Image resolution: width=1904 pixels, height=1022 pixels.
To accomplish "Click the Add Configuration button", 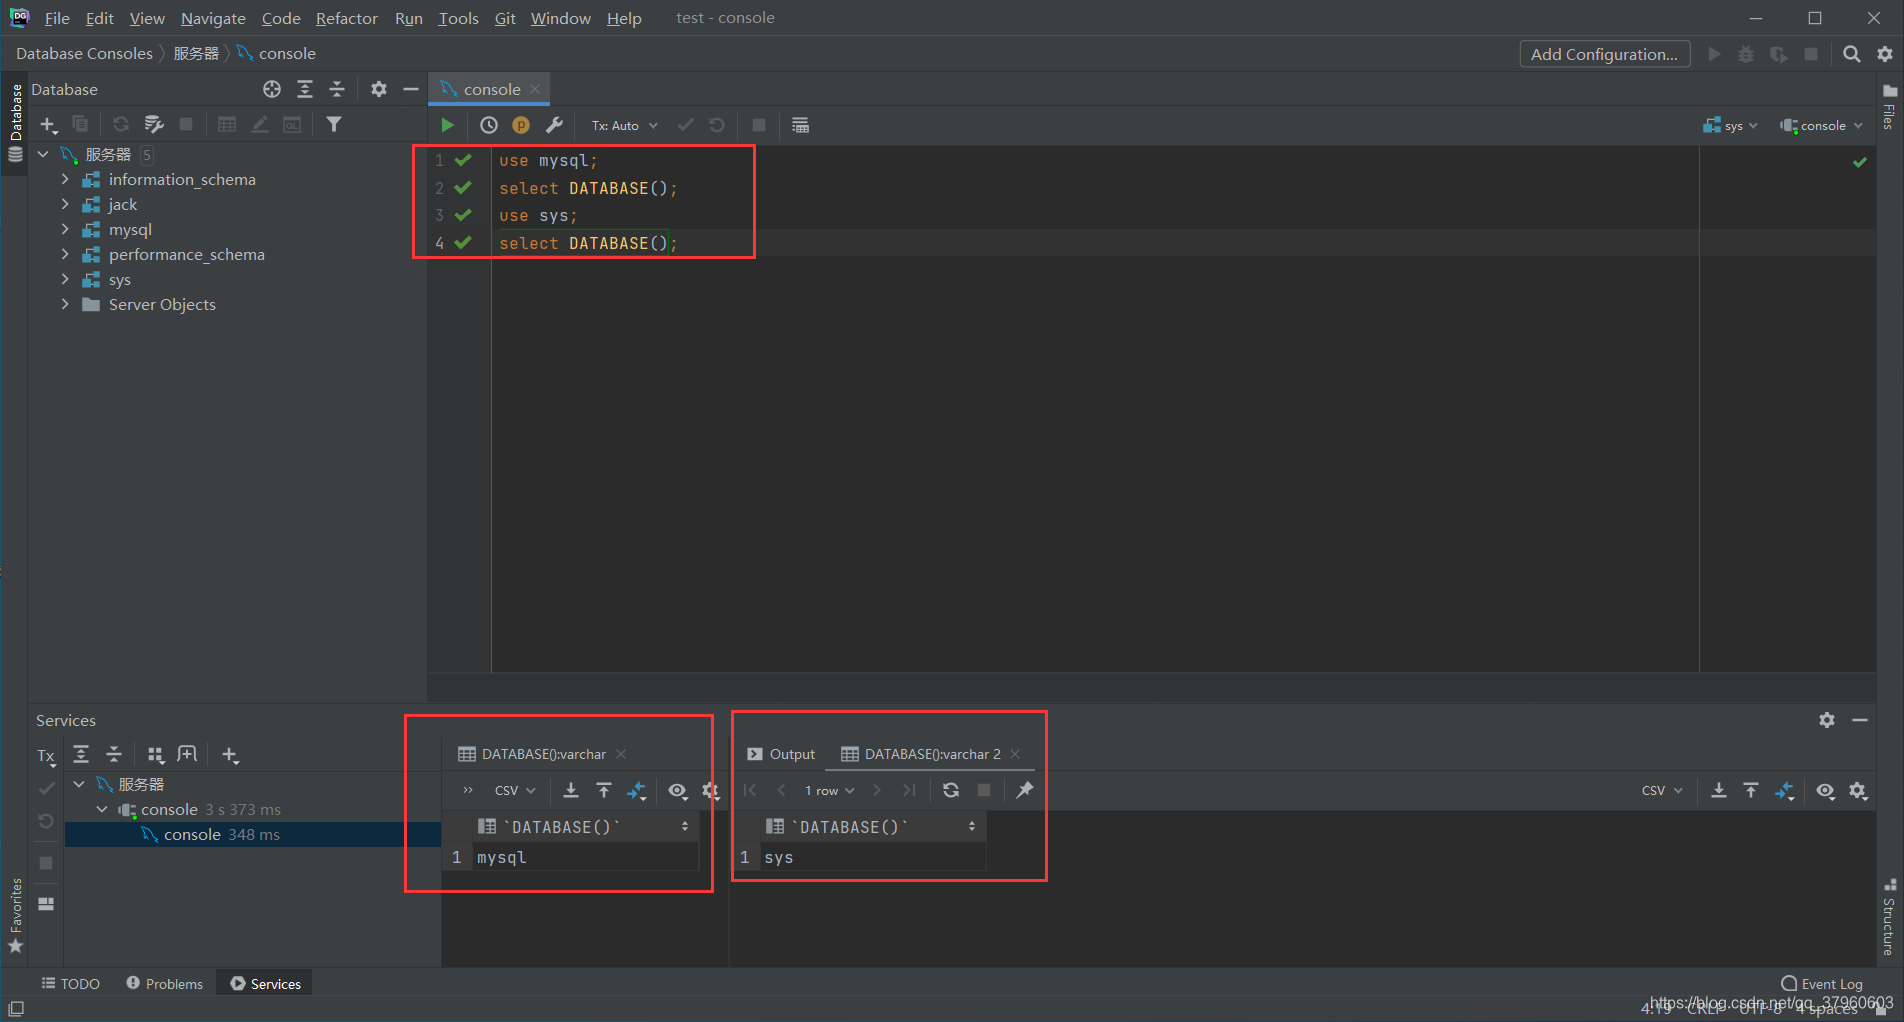I will [1604, 53].
